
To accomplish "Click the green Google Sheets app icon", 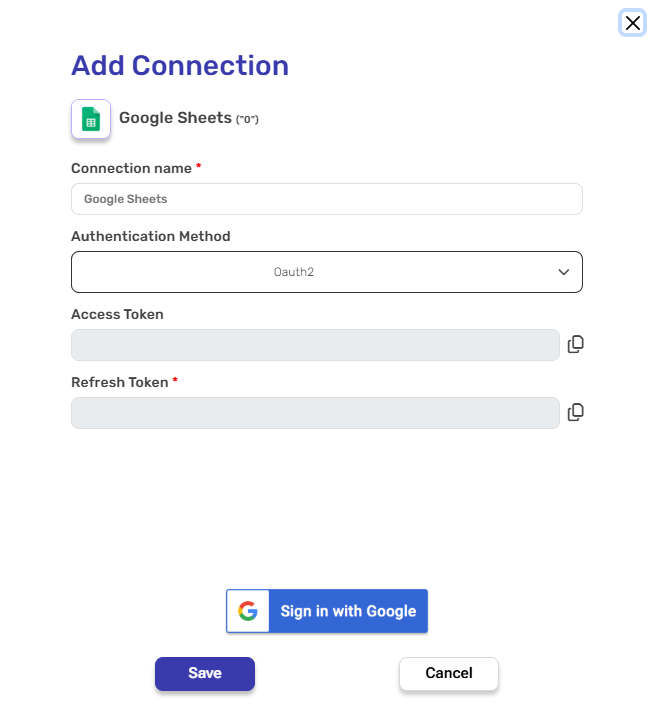I will 91,119.
